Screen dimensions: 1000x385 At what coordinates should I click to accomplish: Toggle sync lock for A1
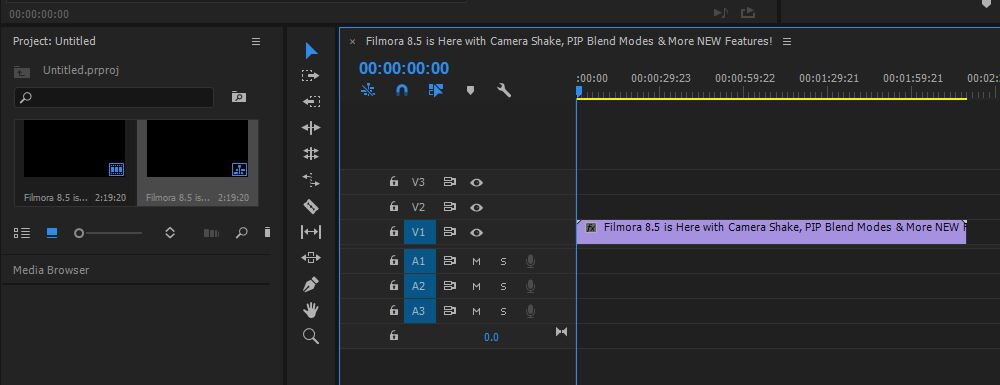(x=450, y=261)
